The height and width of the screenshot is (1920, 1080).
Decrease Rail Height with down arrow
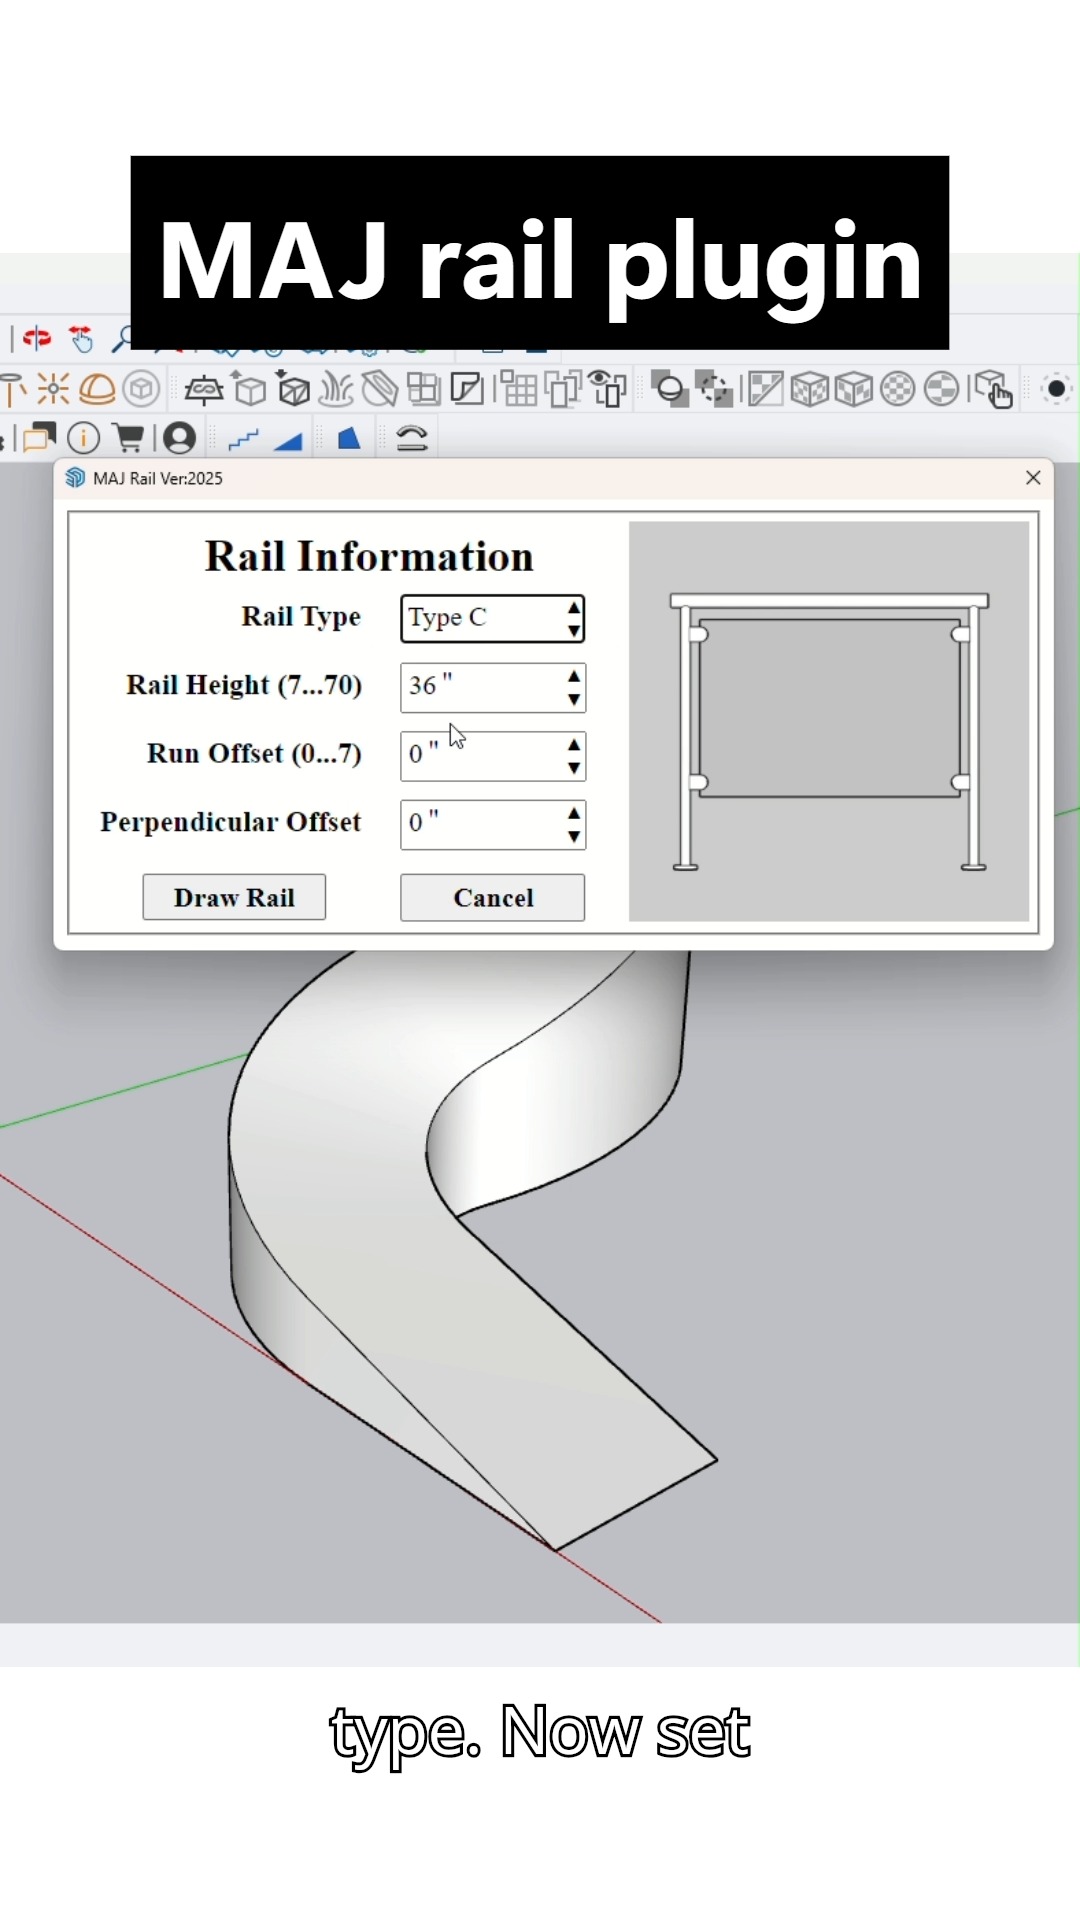click(574, 700)
